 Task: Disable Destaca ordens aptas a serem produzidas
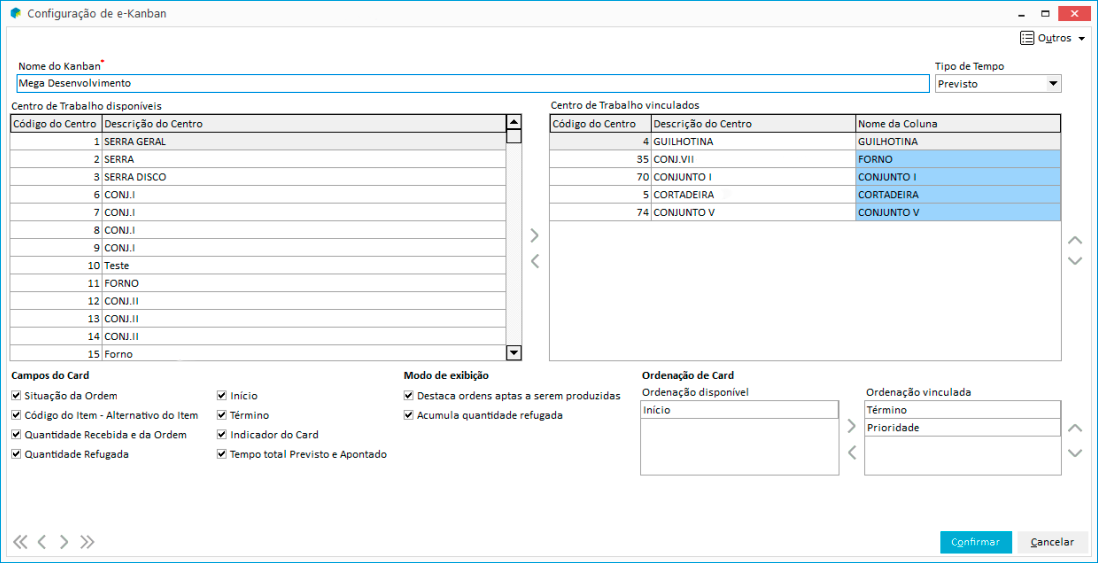point(409,396)
